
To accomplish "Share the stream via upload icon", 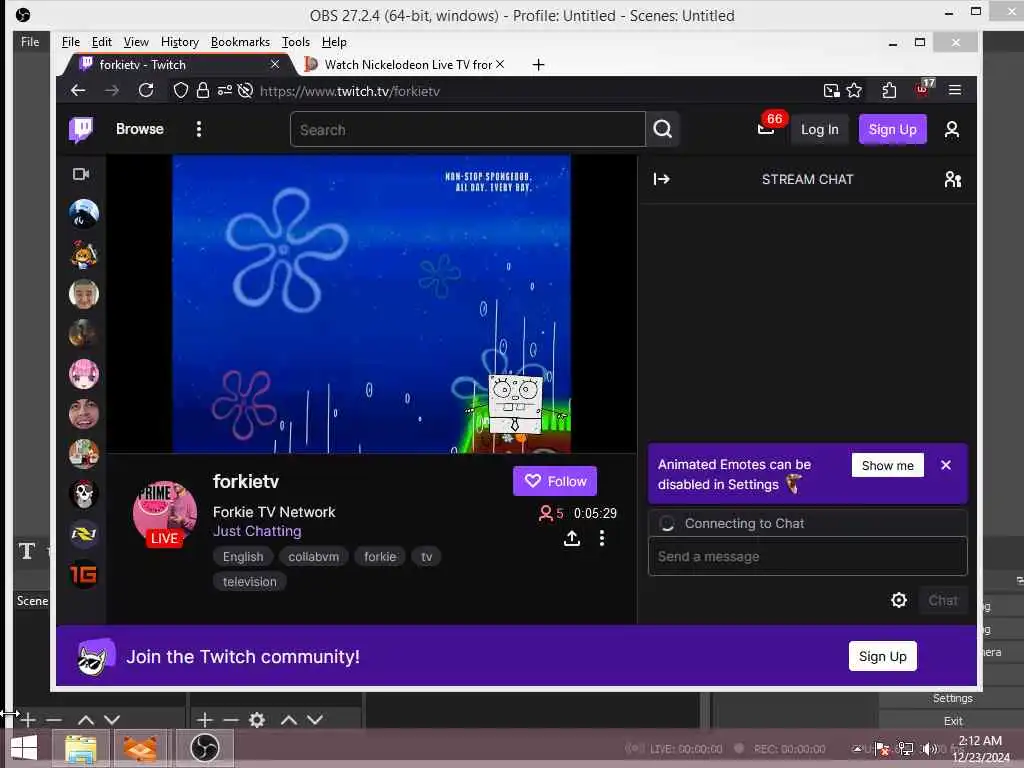I will (571, 538).
